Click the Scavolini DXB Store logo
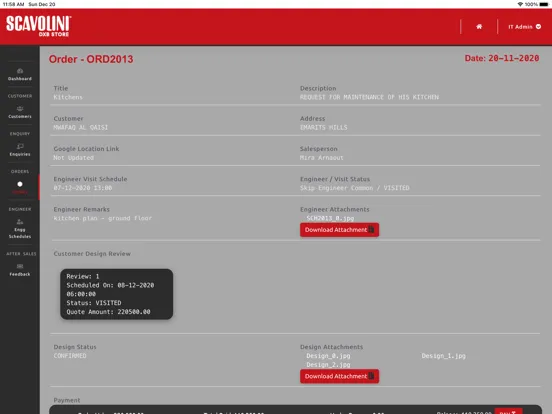 tap(39, 26)
